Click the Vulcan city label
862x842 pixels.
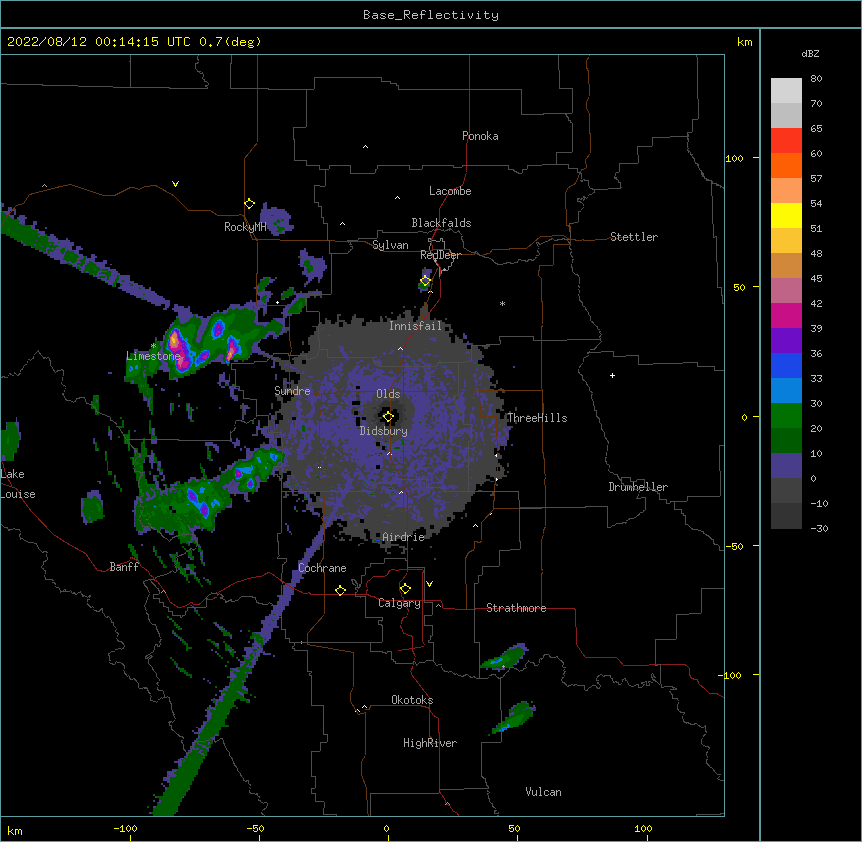[x=543, y=792]
